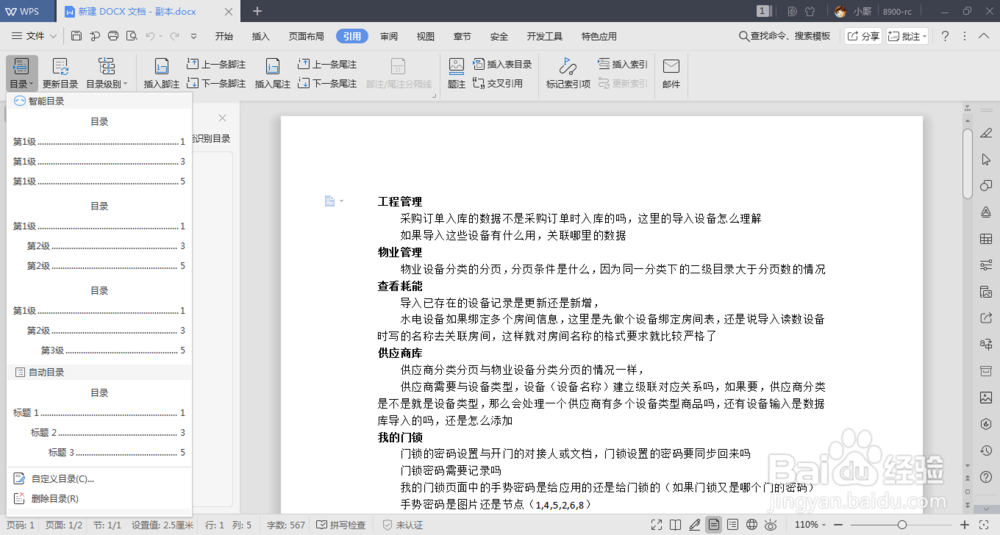Select the single-level 第1级 TOC style
This screenshot has width=1000, height=535.
coord(99,152)
